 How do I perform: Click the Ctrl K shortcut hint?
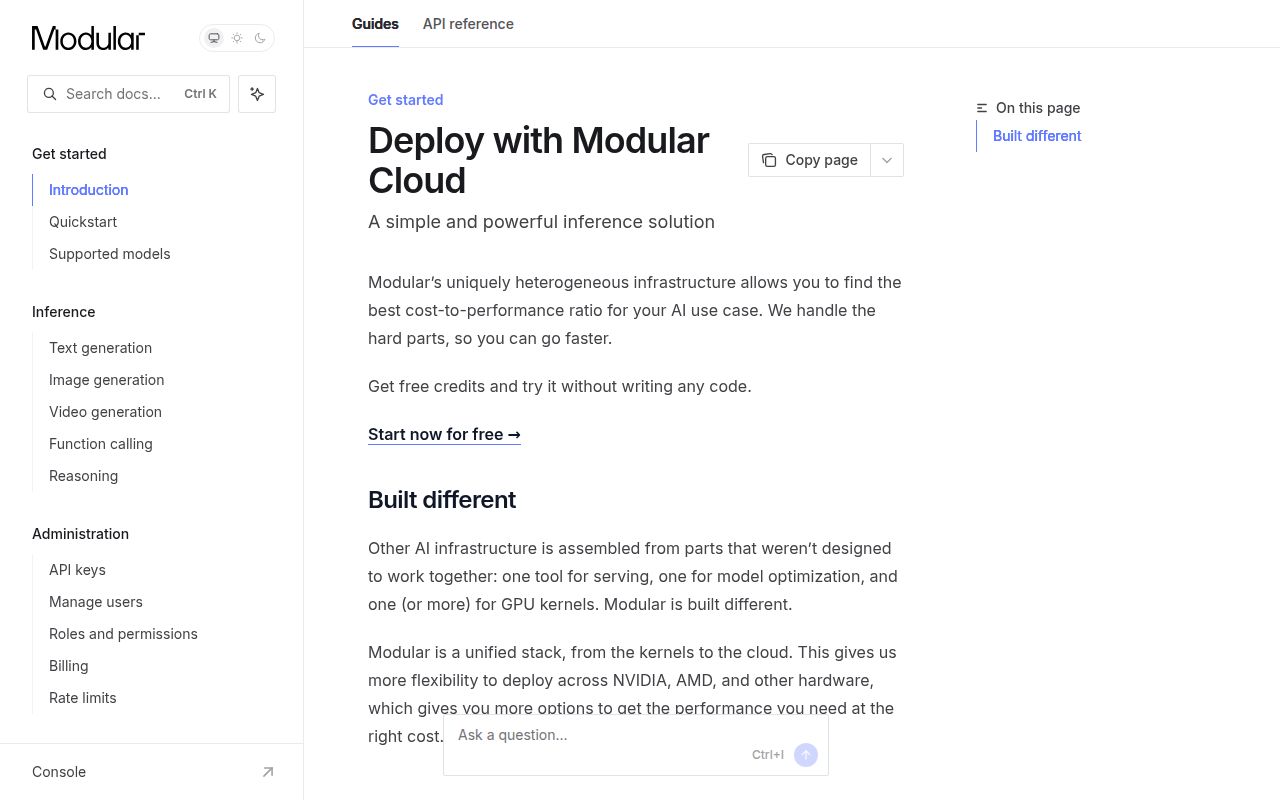pyautogui.click(x=200, y=94)
